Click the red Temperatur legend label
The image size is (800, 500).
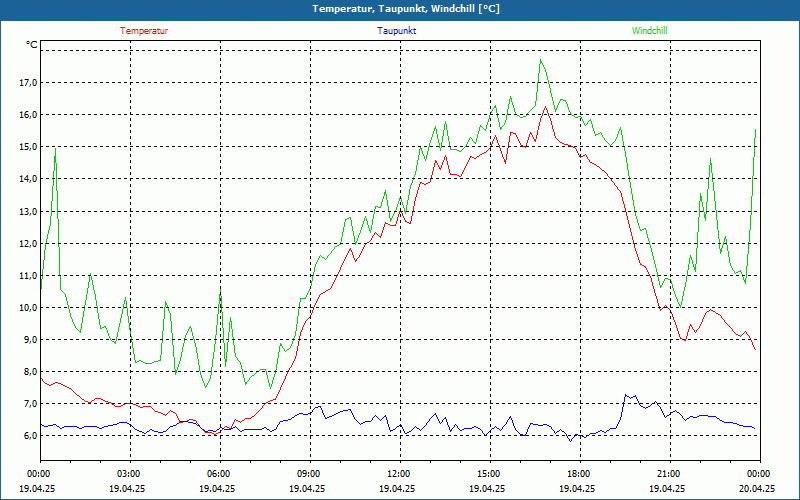(x=144, y=31)
